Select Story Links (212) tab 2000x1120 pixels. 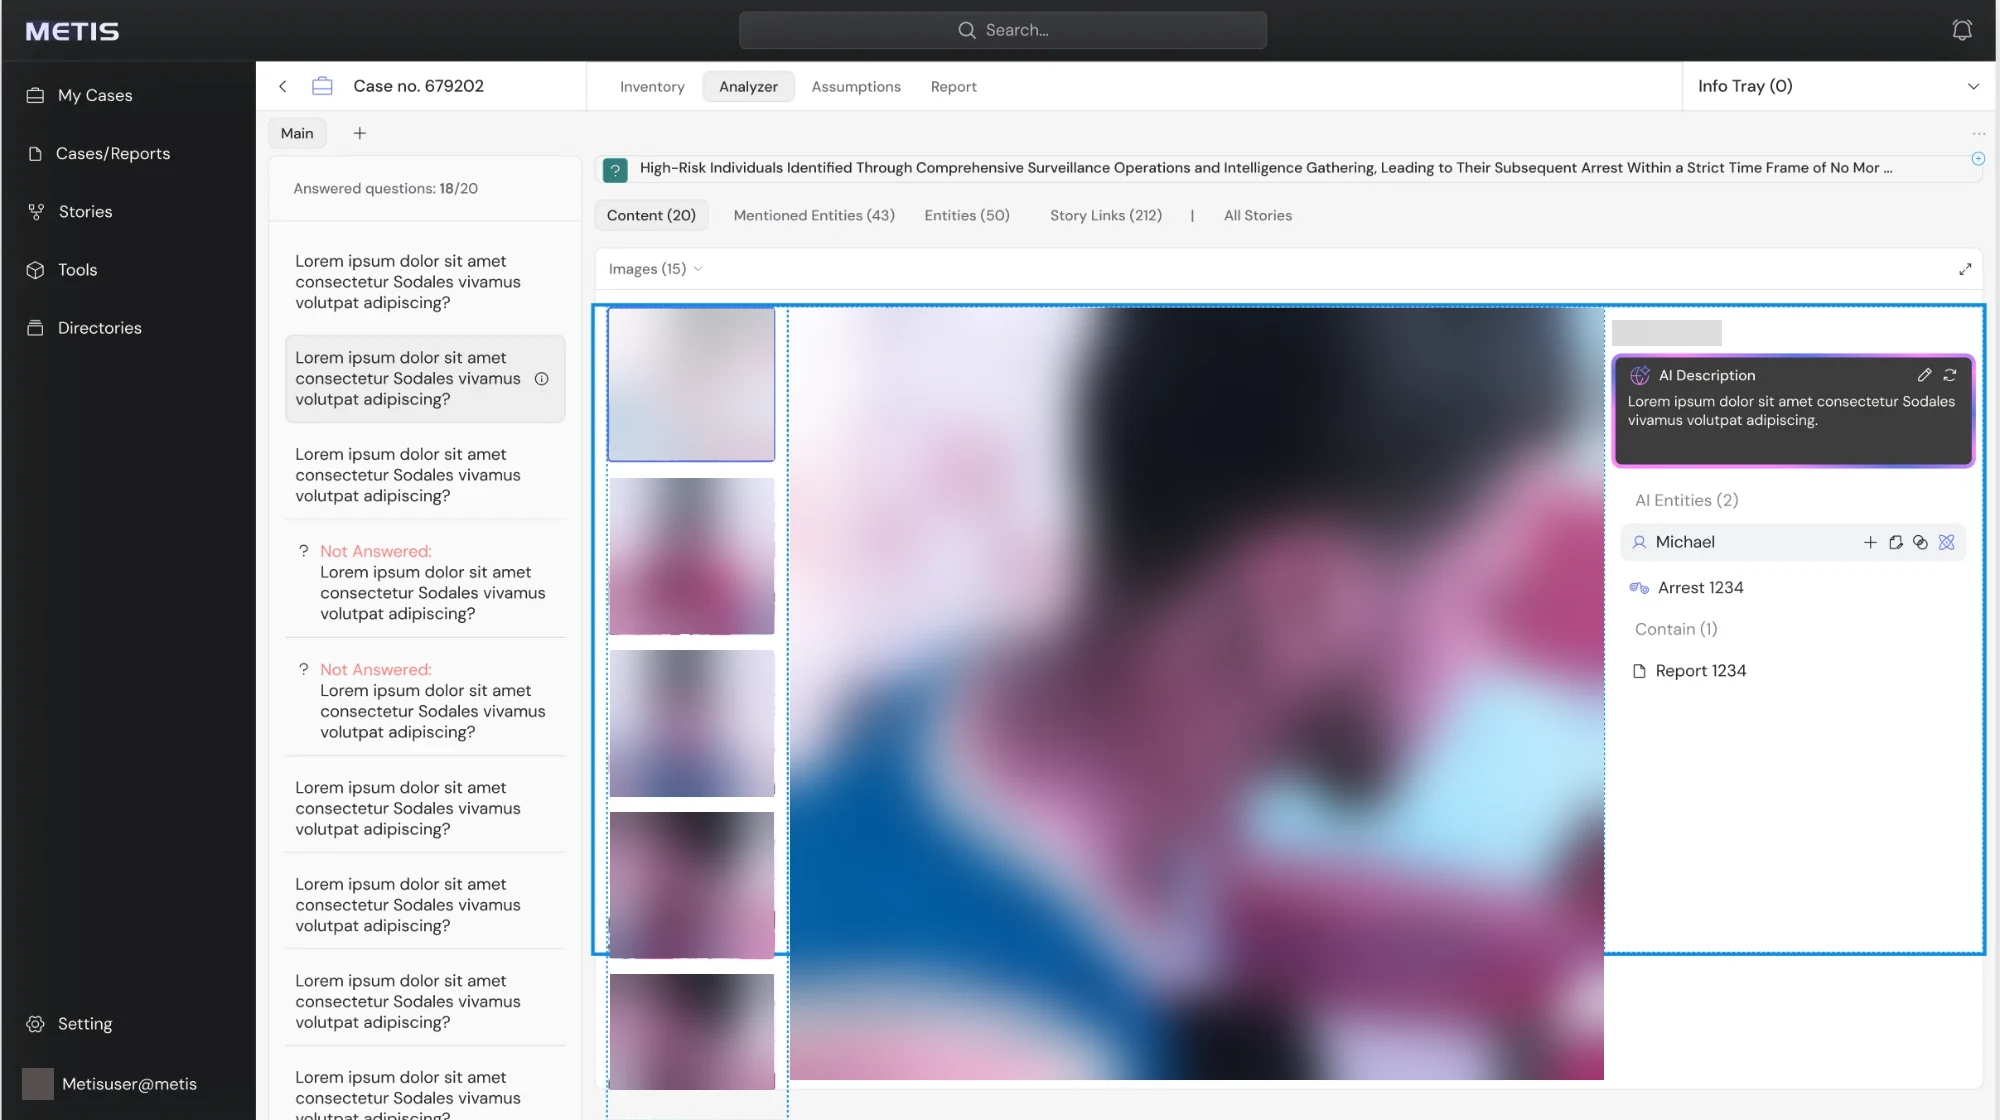coord(1105,215)
